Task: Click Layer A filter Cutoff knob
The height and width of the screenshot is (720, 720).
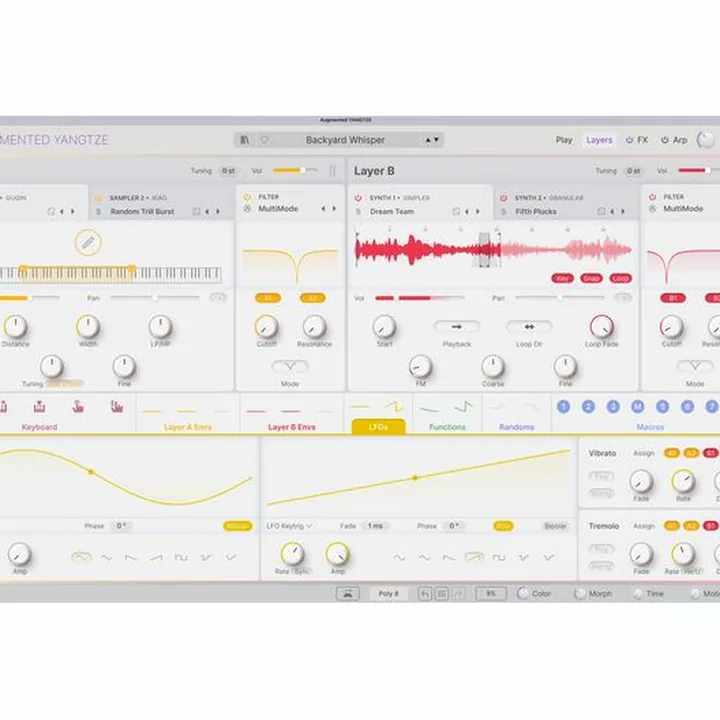Action: tap(266, 327)
